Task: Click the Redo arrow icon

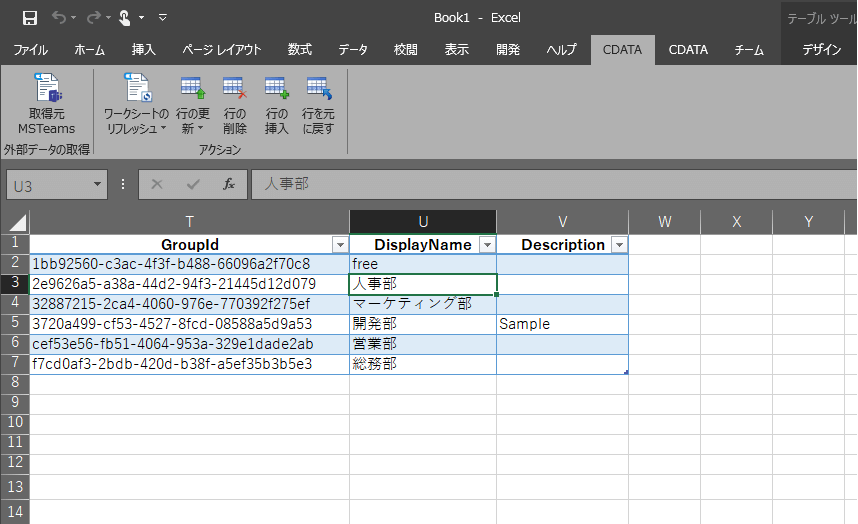Action: pyautogui.click(x=94, y=18)
